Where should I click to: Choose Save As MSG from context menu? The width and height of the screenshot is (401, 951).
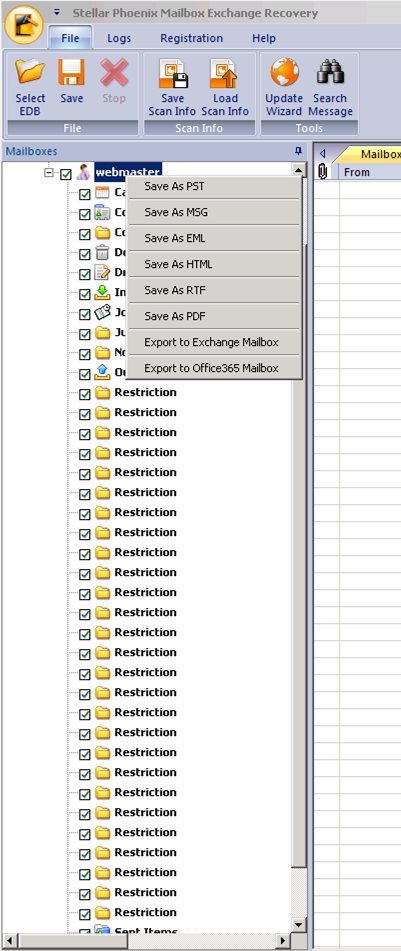(214, 212)
